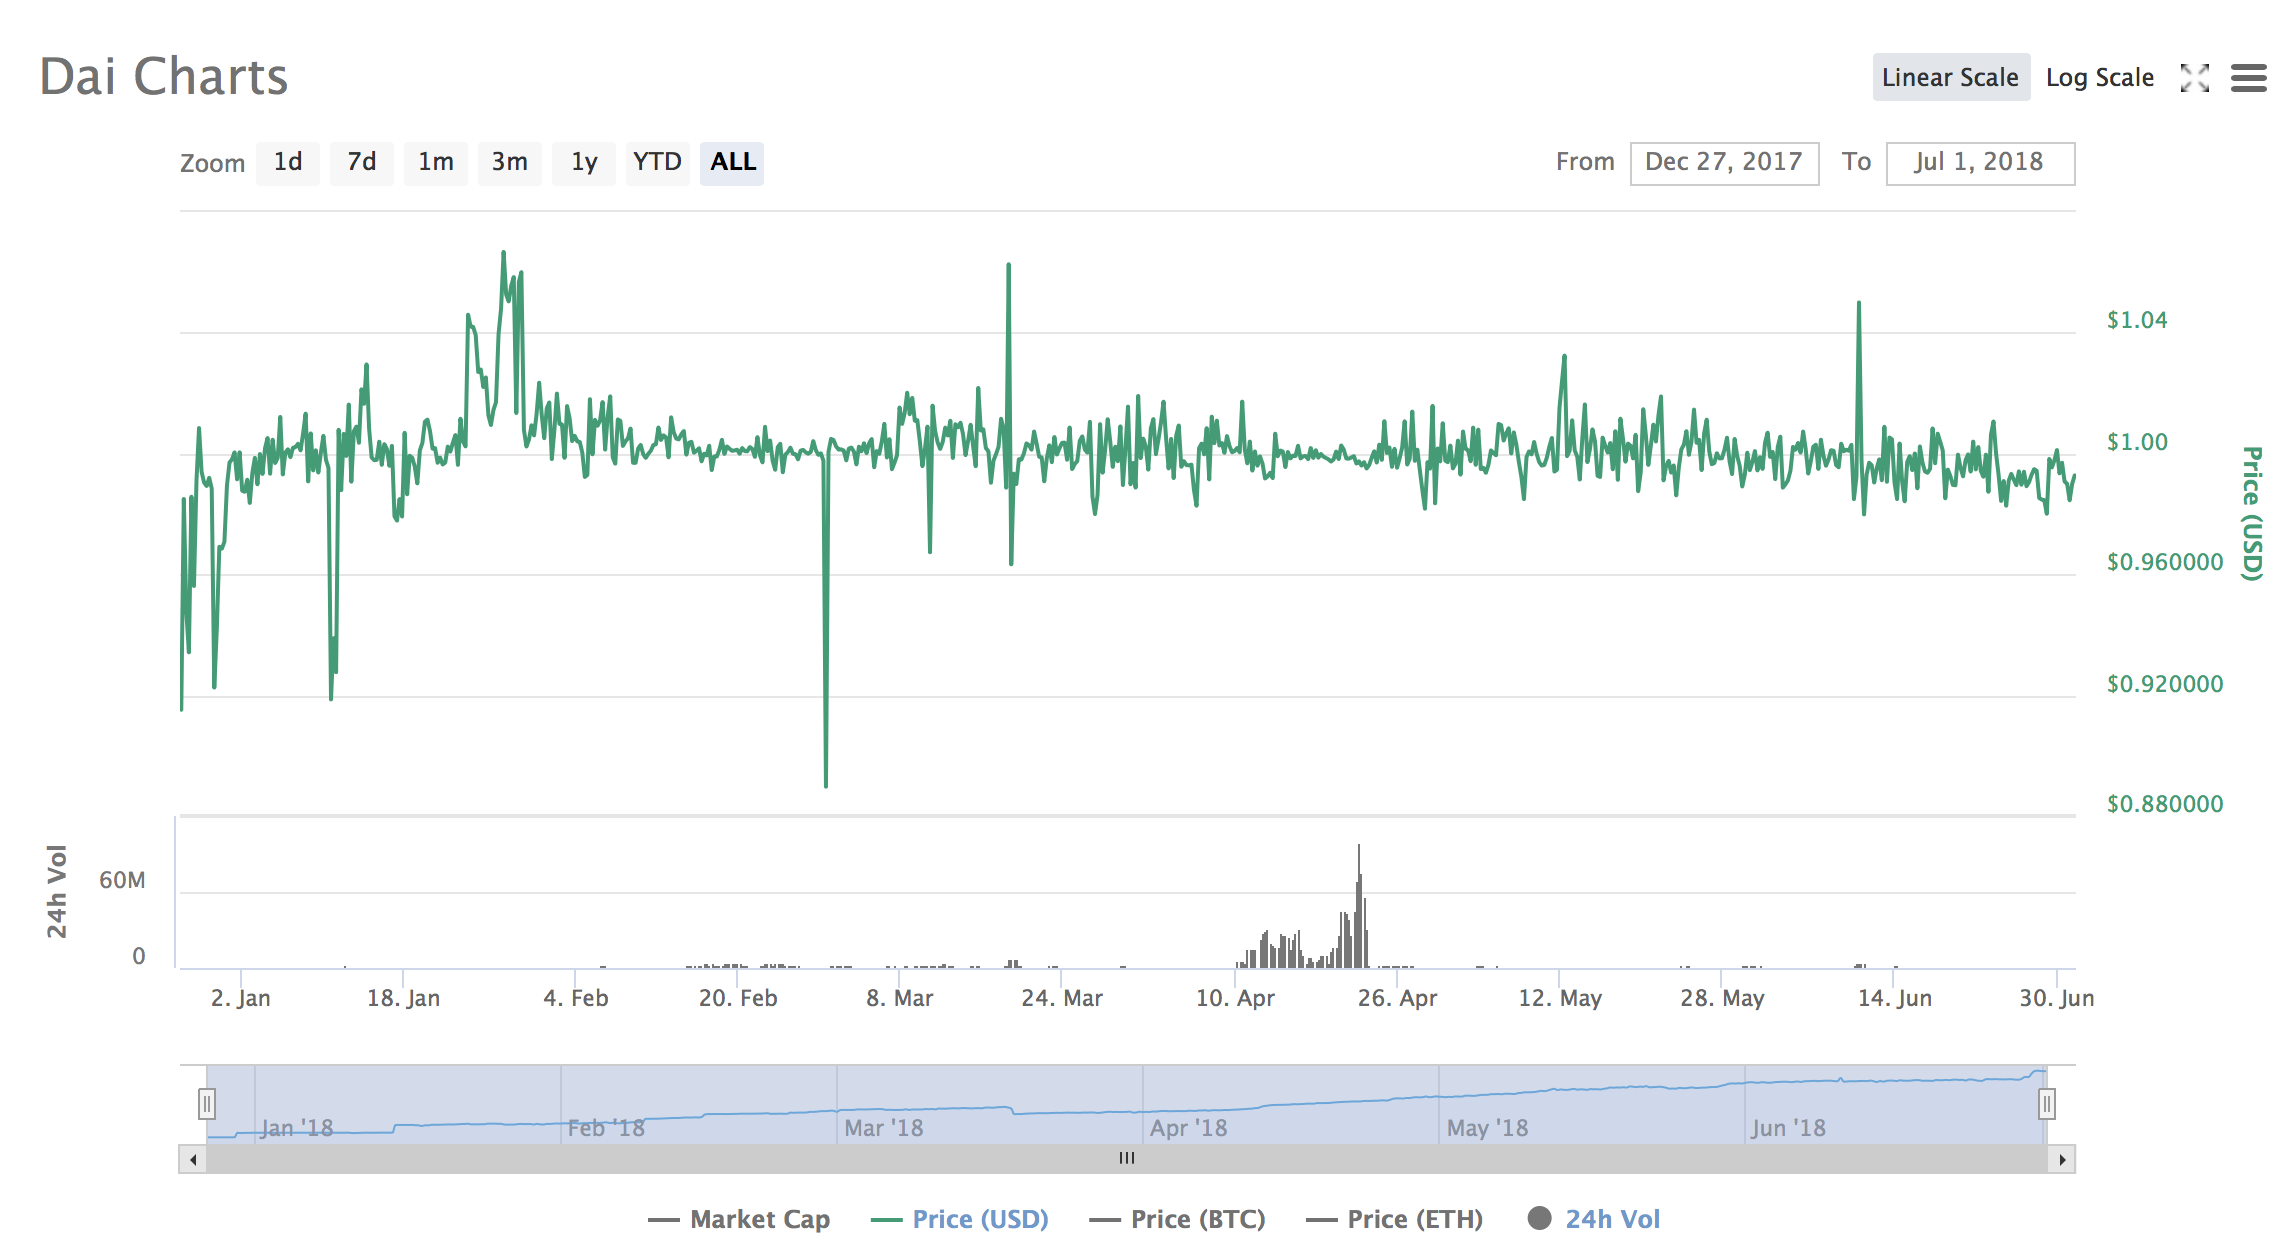The width and height of the screenshot is (2294, 1242).
Task: Set zoom range to YTD
Action: click(657, 162)
